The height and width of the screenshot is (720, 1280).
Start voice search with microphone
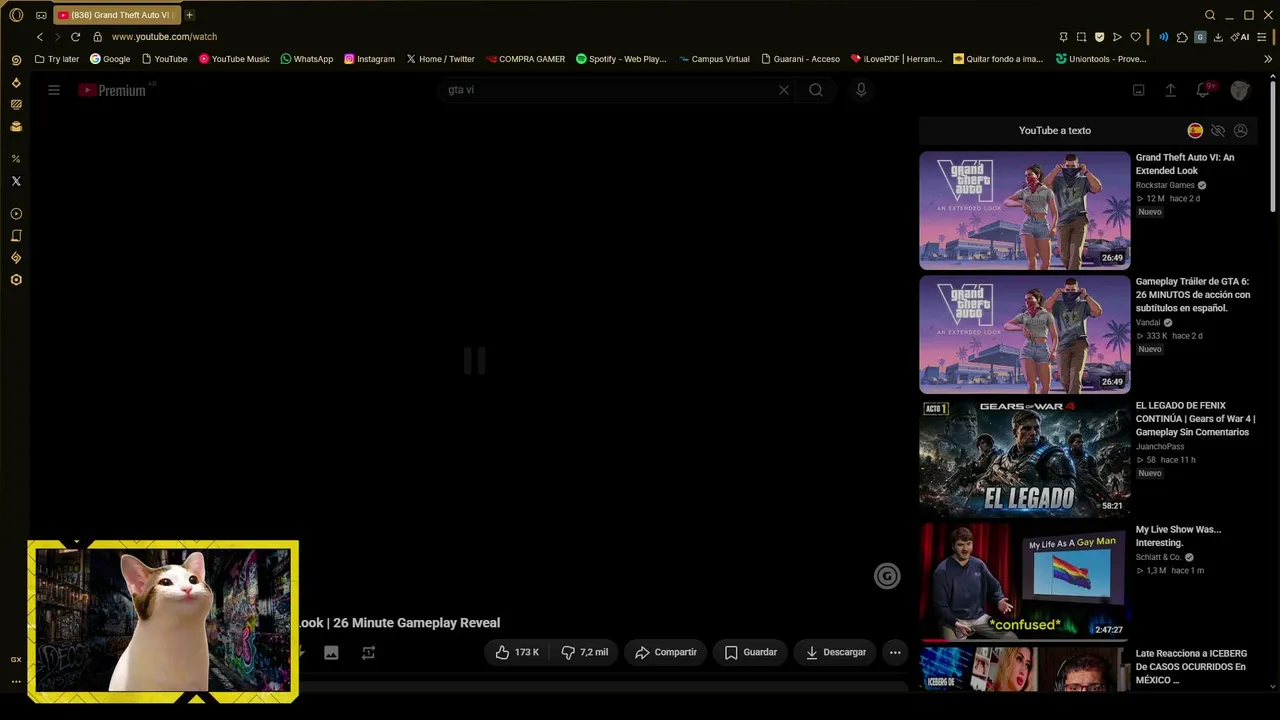[861, 90]
